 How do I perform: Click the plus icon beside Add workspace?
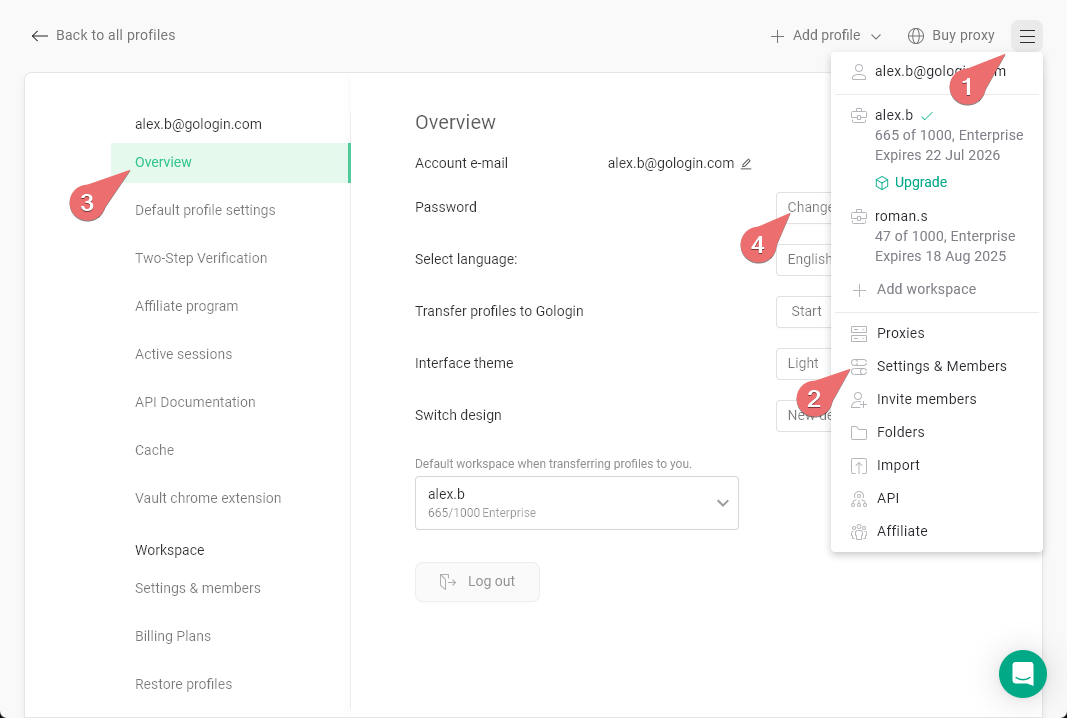pyautogui.click(x=859, y=291)
